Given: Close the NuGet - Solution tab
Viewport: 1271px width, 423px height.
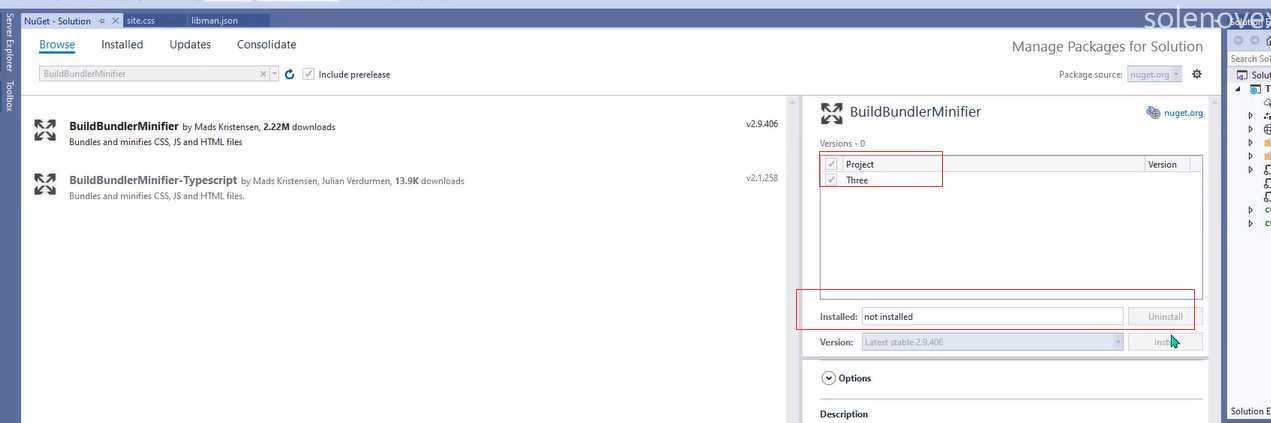Looking at the screenshot, I should [116, 21].
